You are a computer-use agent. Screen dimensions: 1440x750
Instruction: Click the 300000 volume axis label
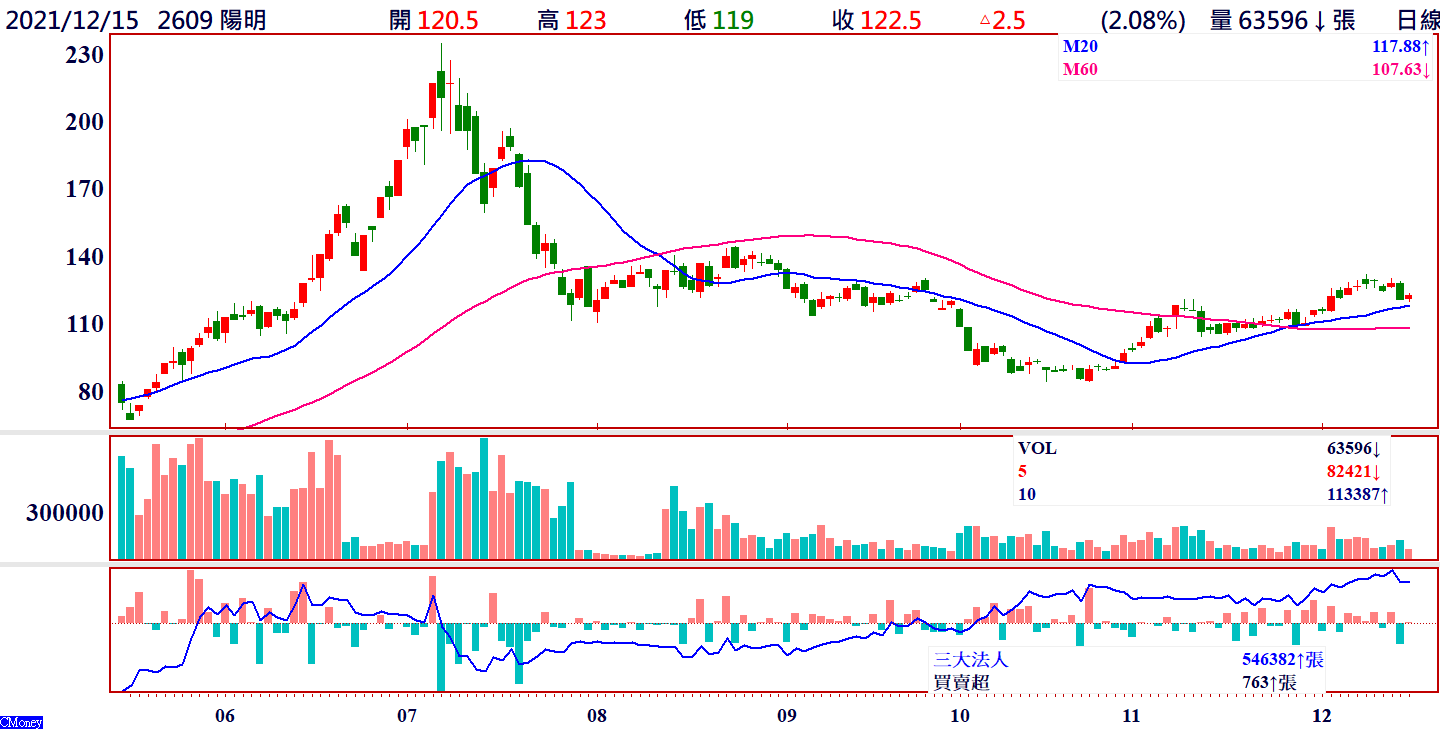(x=65, y=513)
